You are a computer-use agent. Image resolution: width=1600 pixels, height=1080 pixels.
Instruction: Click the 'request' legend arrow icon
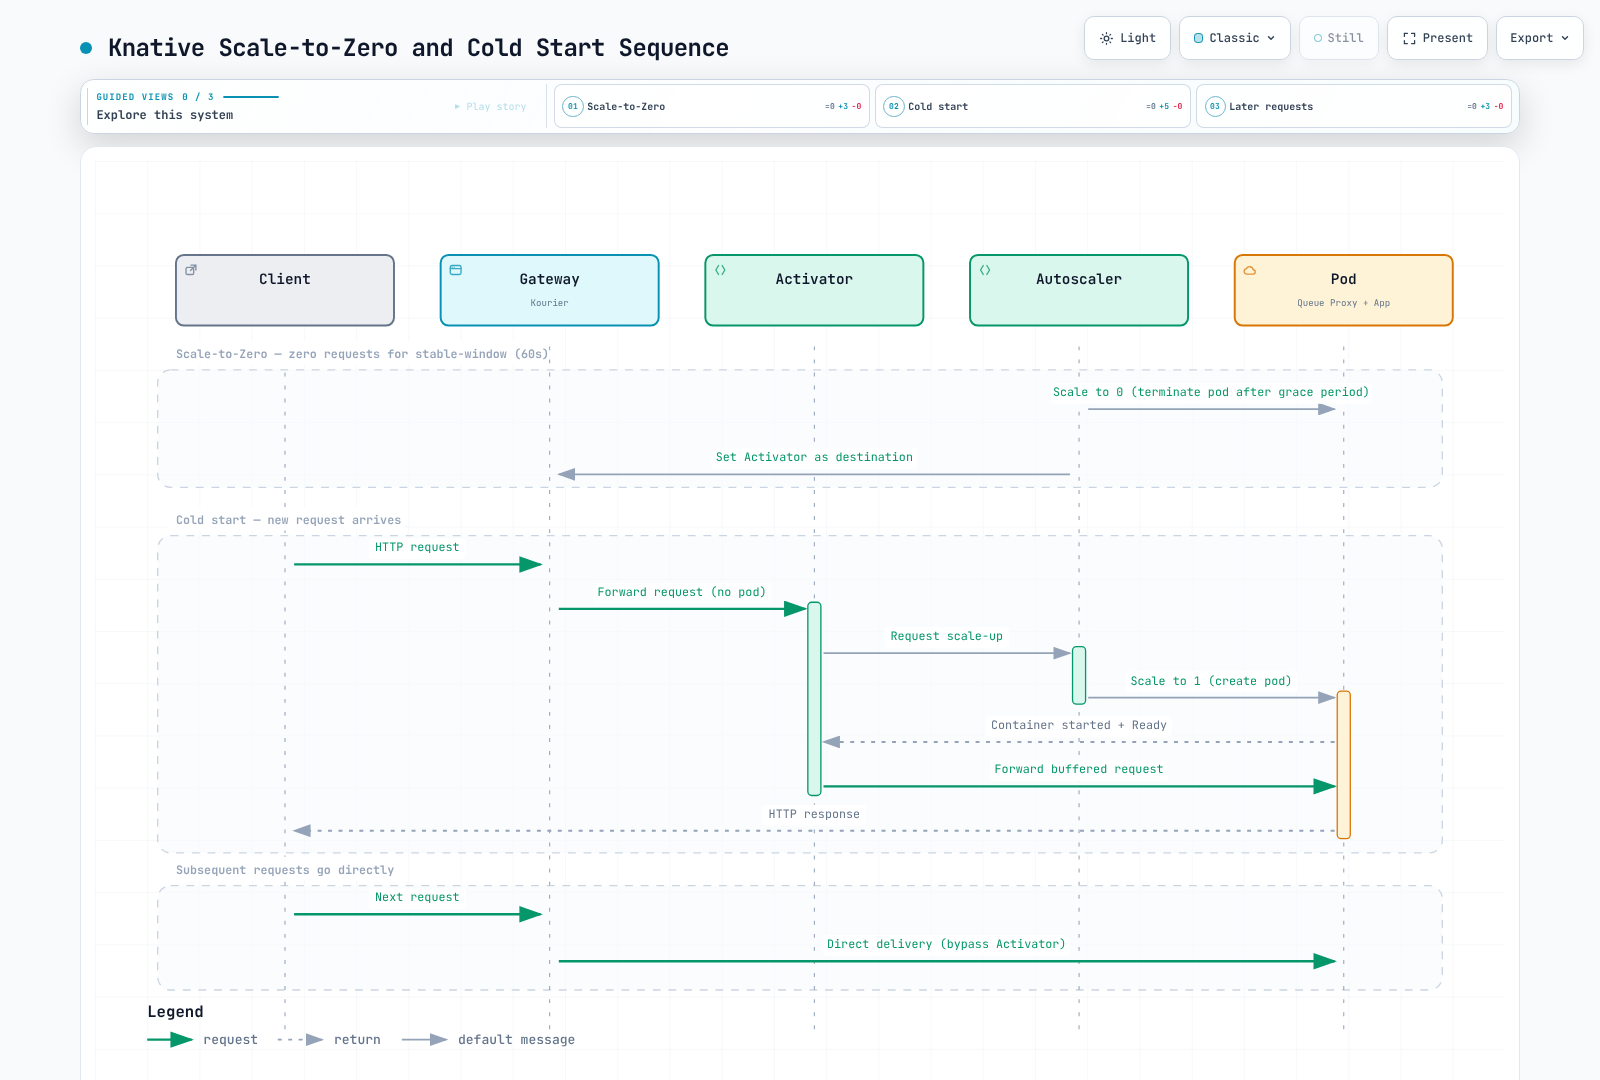[170, 1040]
